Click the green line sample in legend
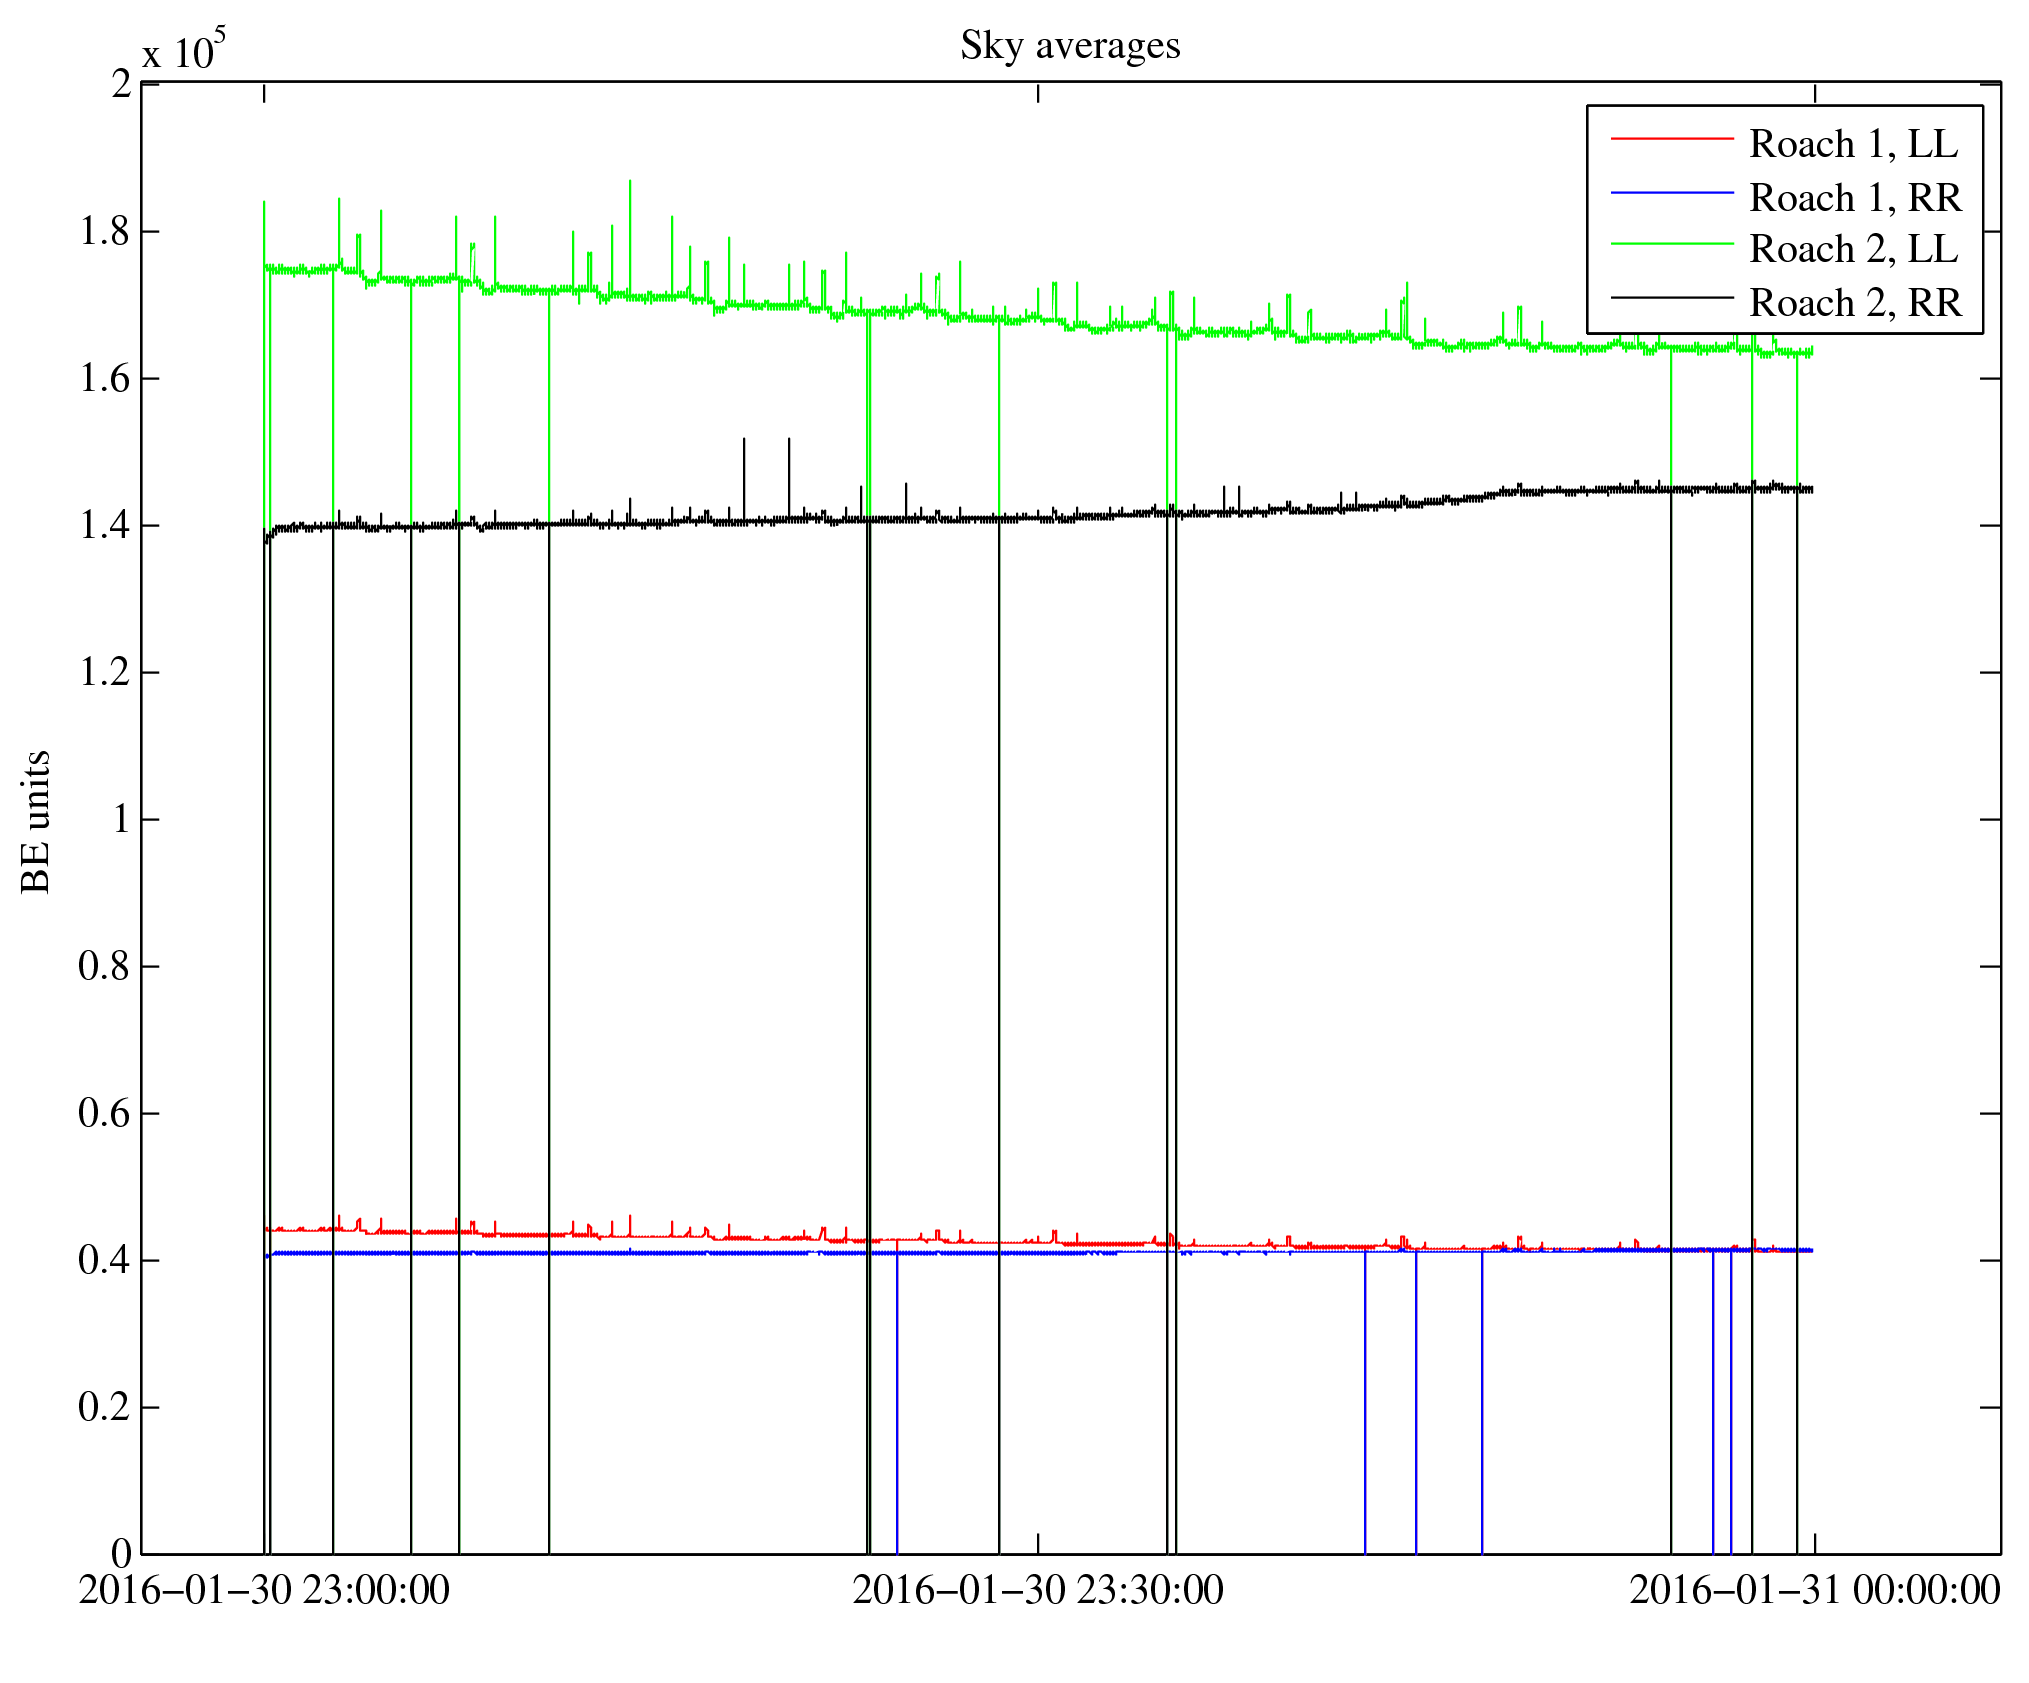This screenshot has width=2029, height=1683. click(x=1671, y=244)
